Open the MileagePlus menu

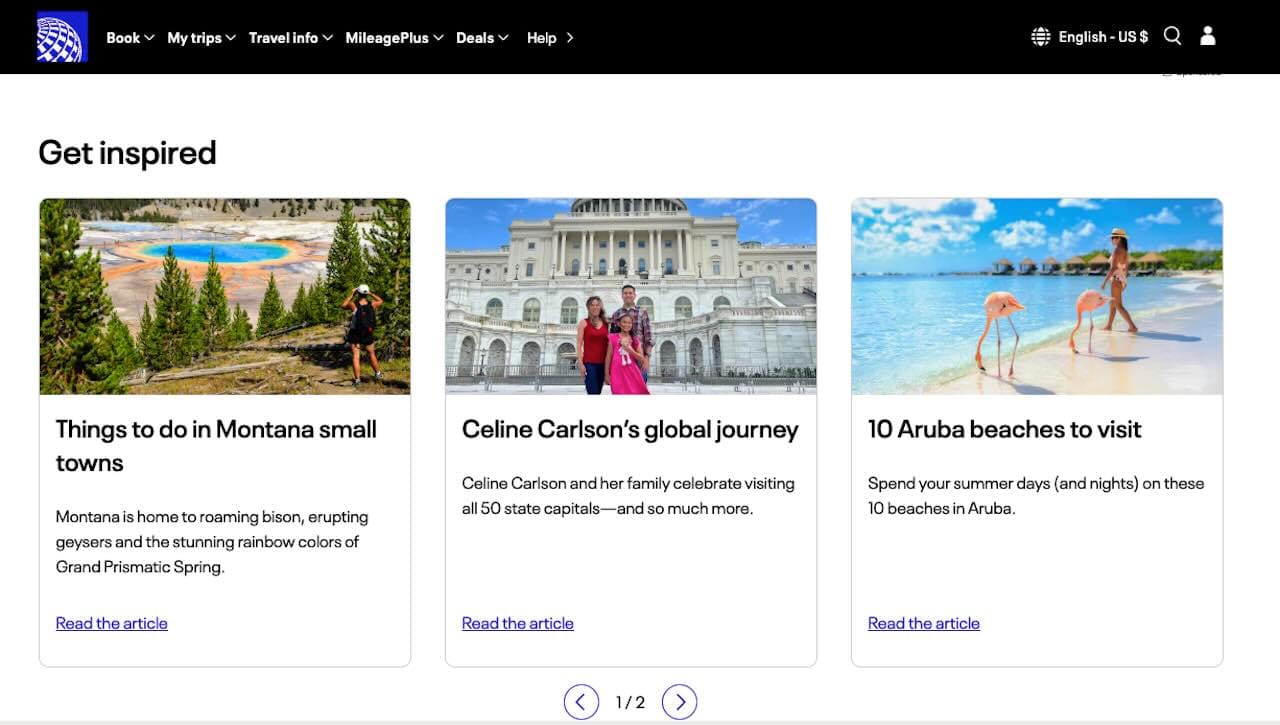pyautogui.click(x=394, y=38)
